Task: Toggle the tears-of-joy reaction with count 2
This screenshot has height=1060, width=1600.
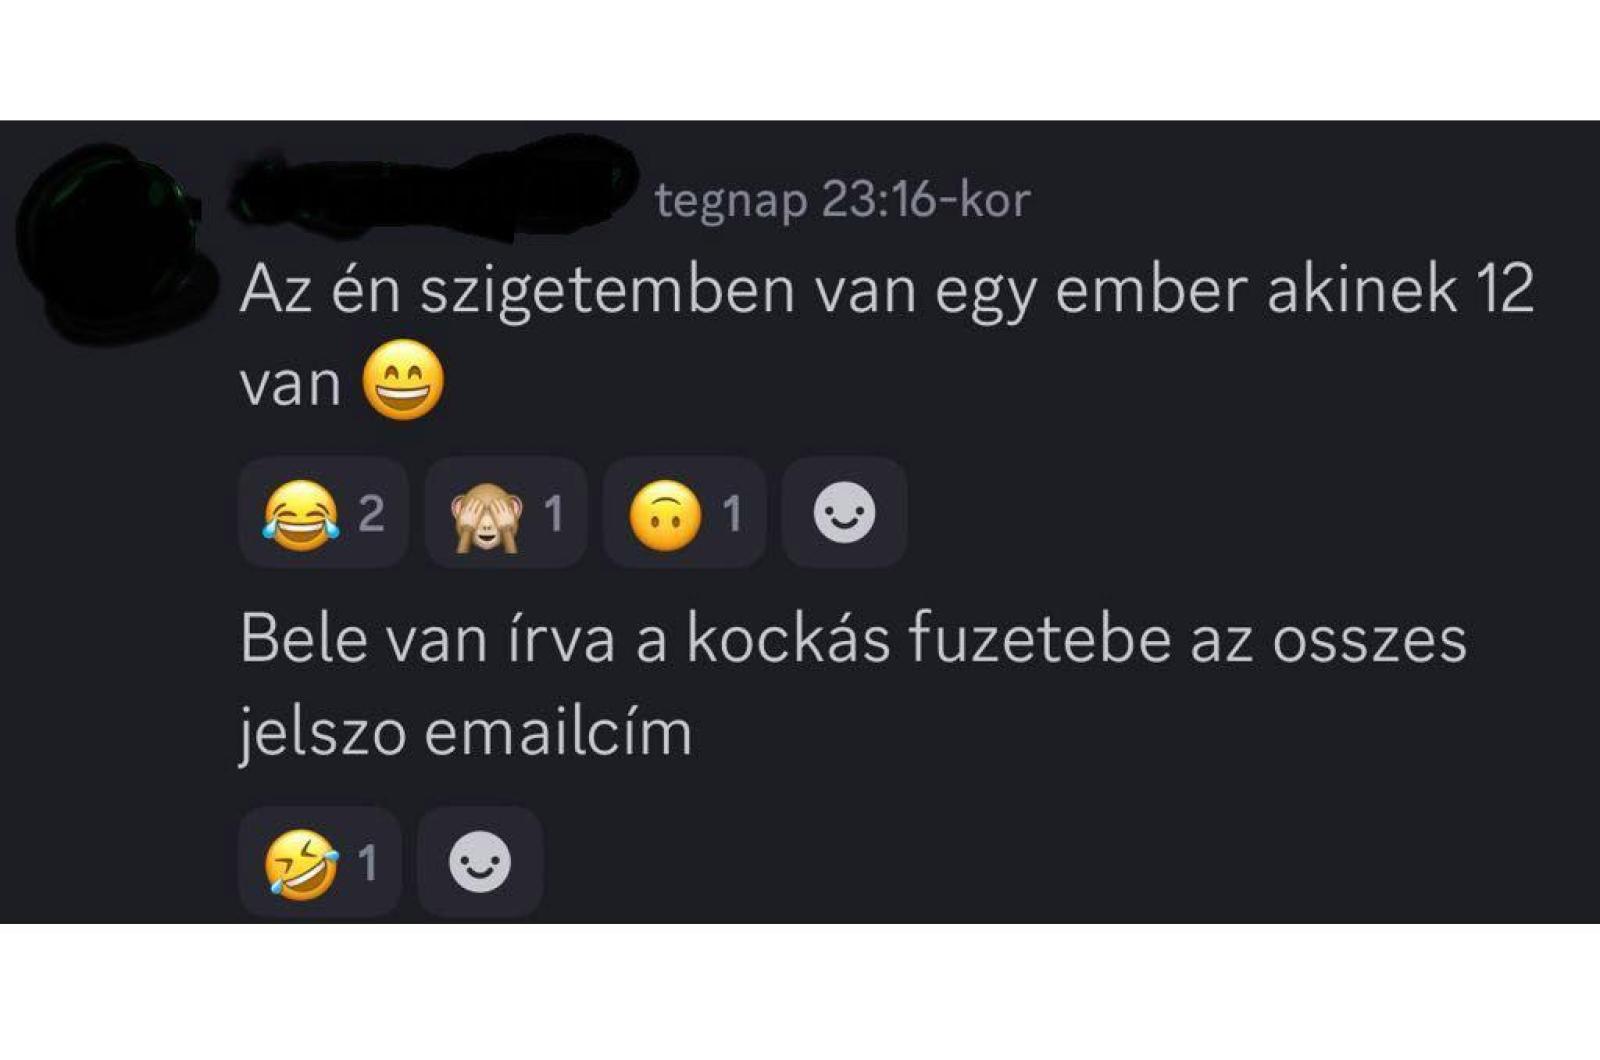Action: (324, 513)
